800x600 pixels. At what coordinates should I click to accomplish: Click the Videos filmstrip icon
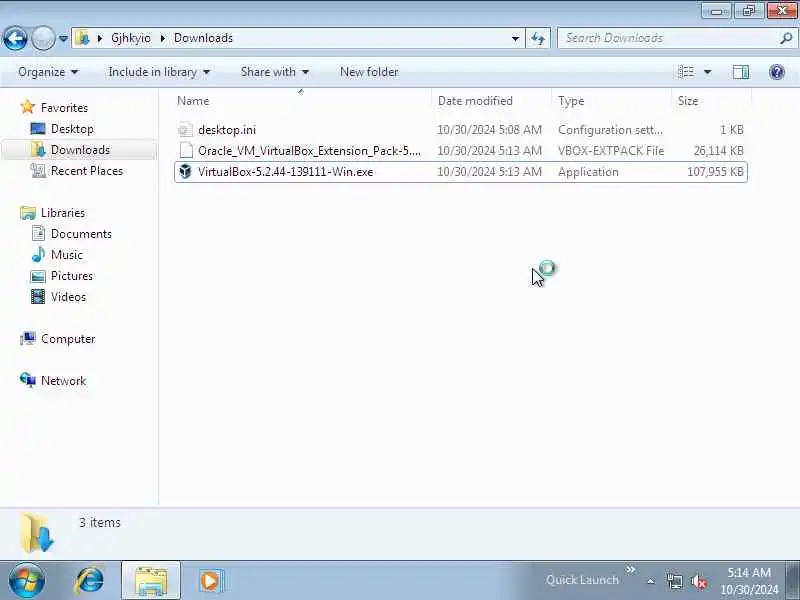(38, 296)
